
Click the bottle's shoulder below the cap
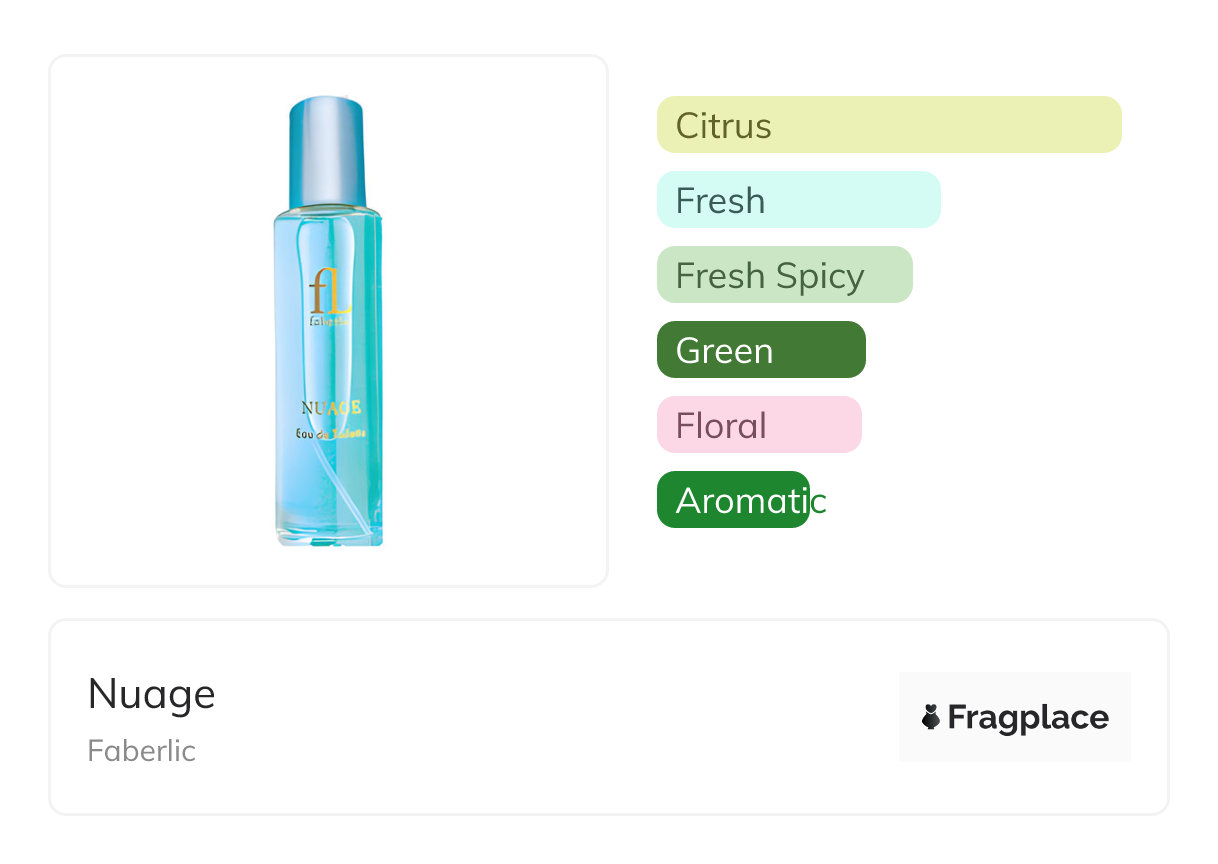click(x=327, y=213)
